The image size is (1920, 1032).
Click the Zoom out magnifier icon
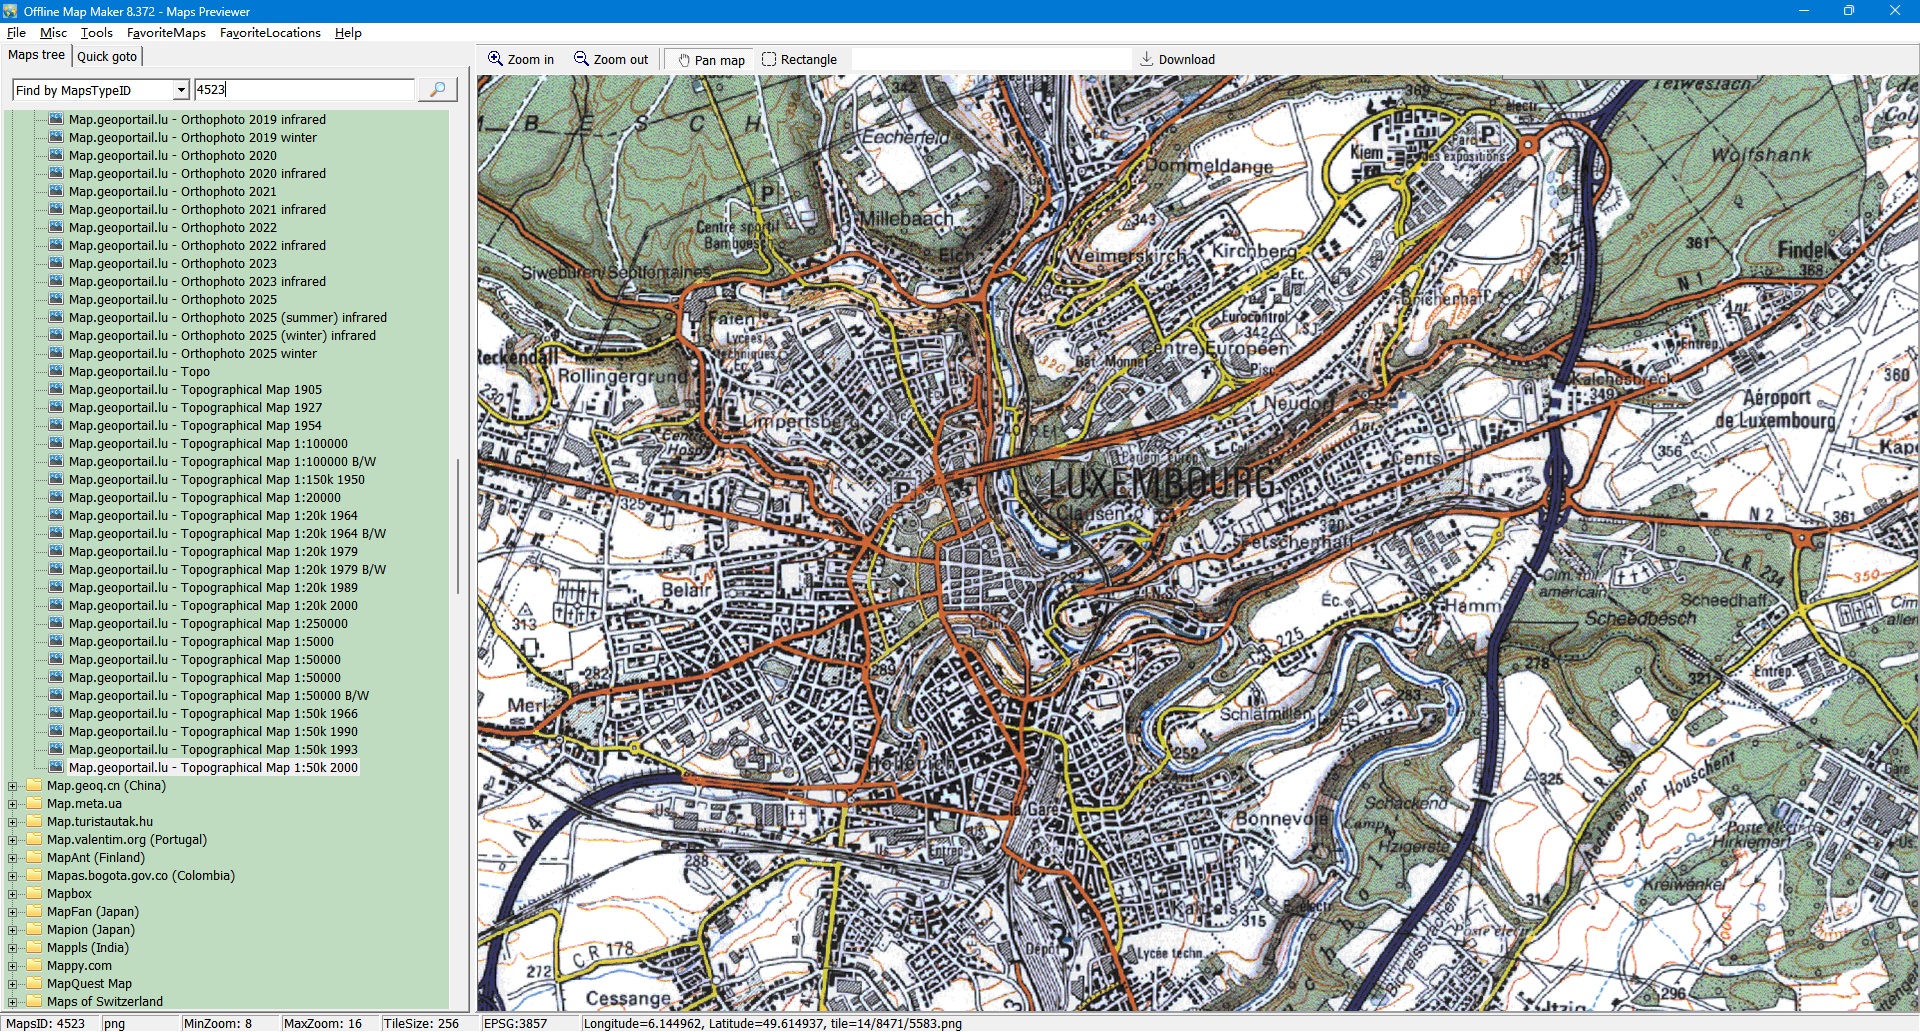pos(581,59)
